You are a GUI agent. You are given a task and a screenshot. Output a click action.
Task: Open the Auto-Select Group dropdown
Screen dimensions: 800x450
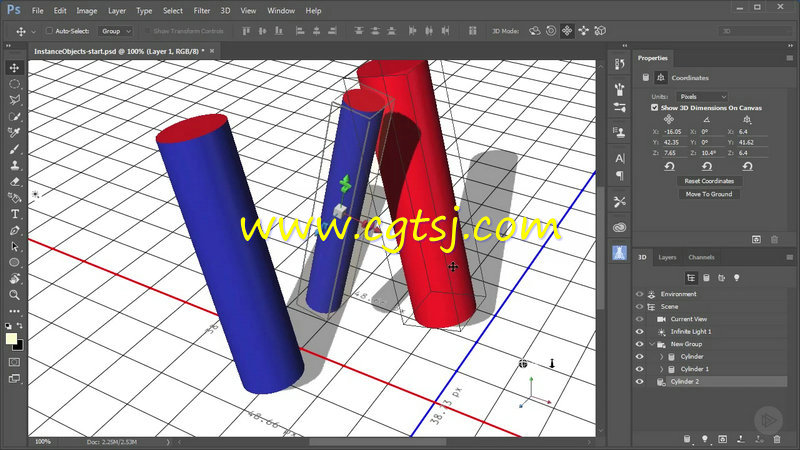click(115, 31)
